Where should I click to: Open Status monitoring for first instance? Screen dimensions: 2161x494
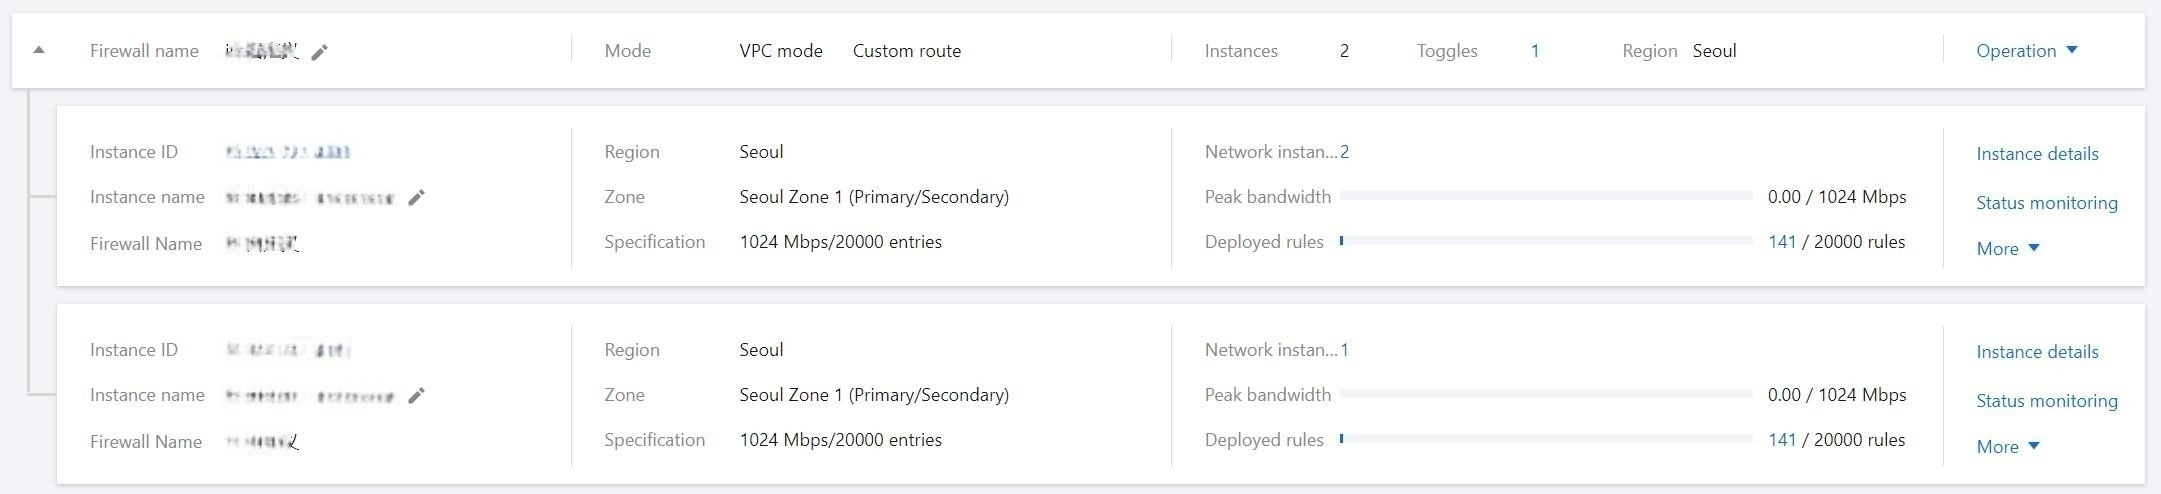pos(2046,203)
